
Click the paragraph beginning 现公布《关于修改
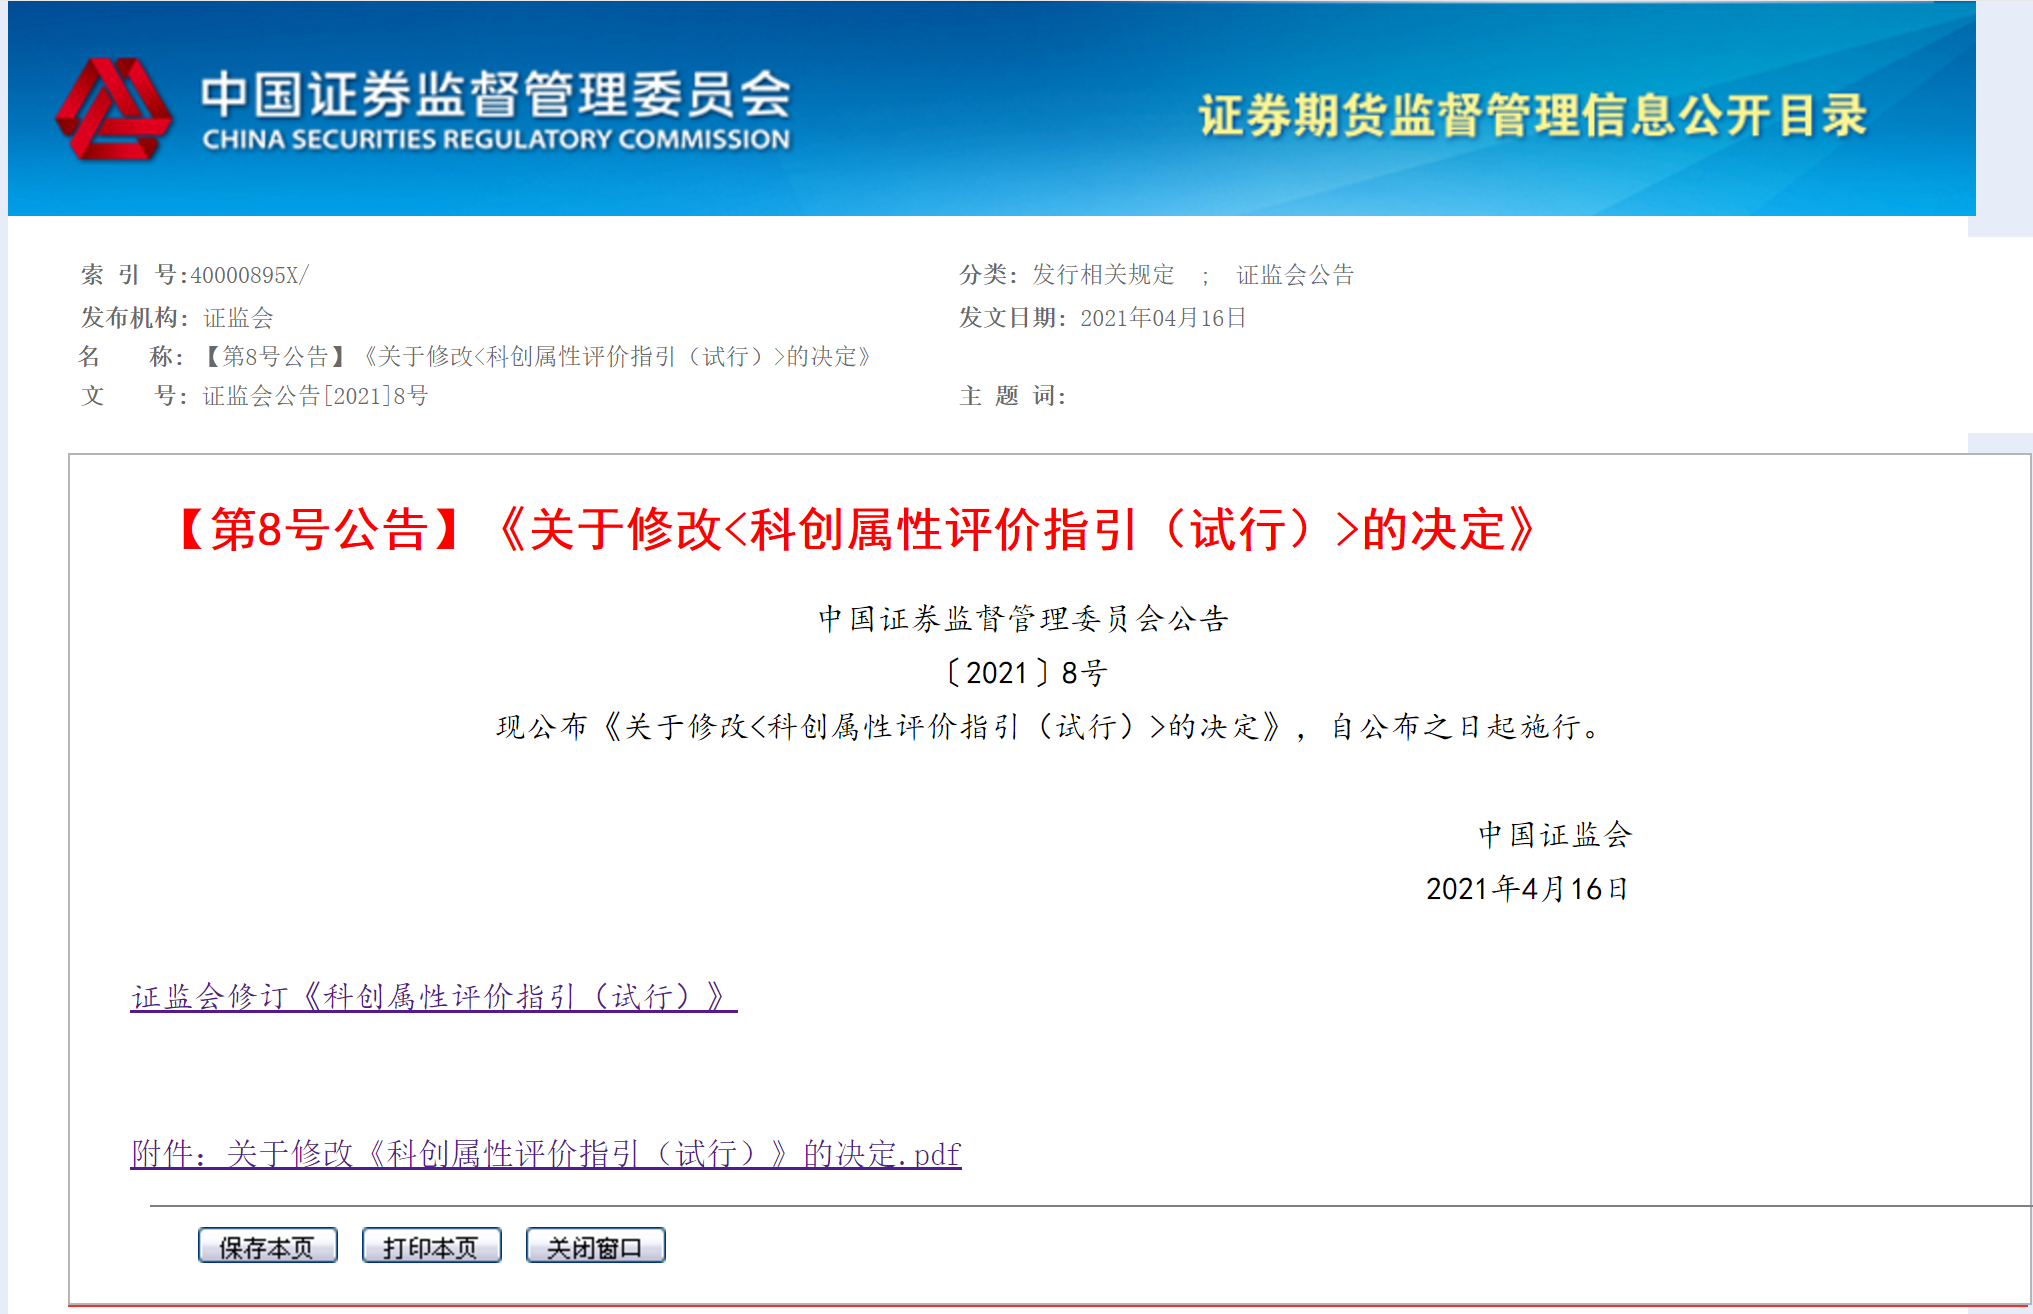tap(1050, 726)
